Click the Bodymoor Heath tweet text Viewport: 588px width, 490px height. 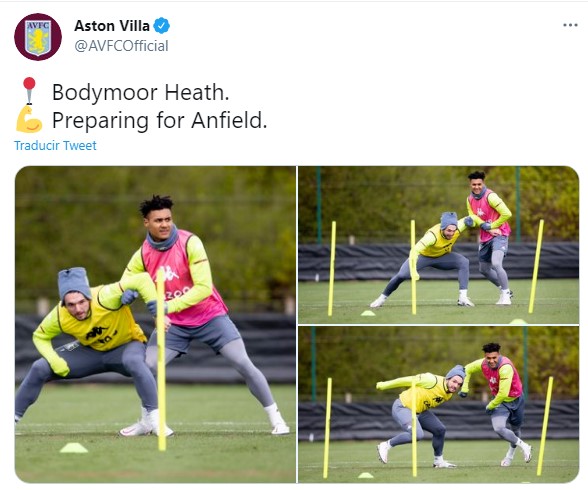141,92
